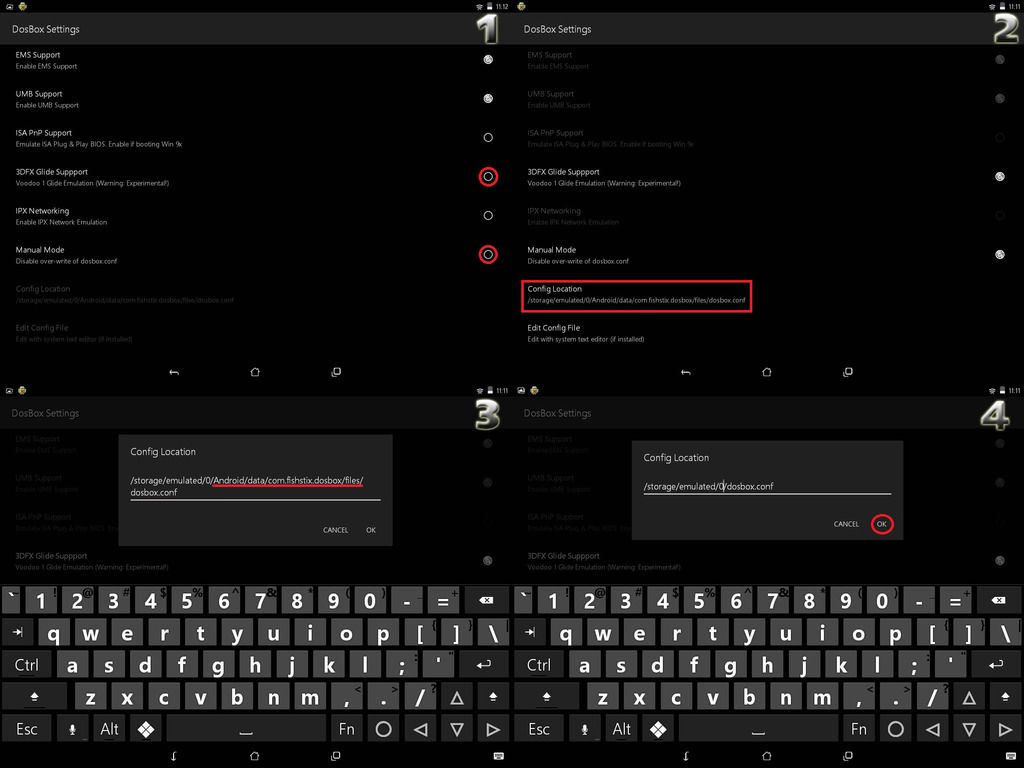Open Edit Config File on top-right screen
Viewport: 1024px width, 768px height.
point(586,333)
